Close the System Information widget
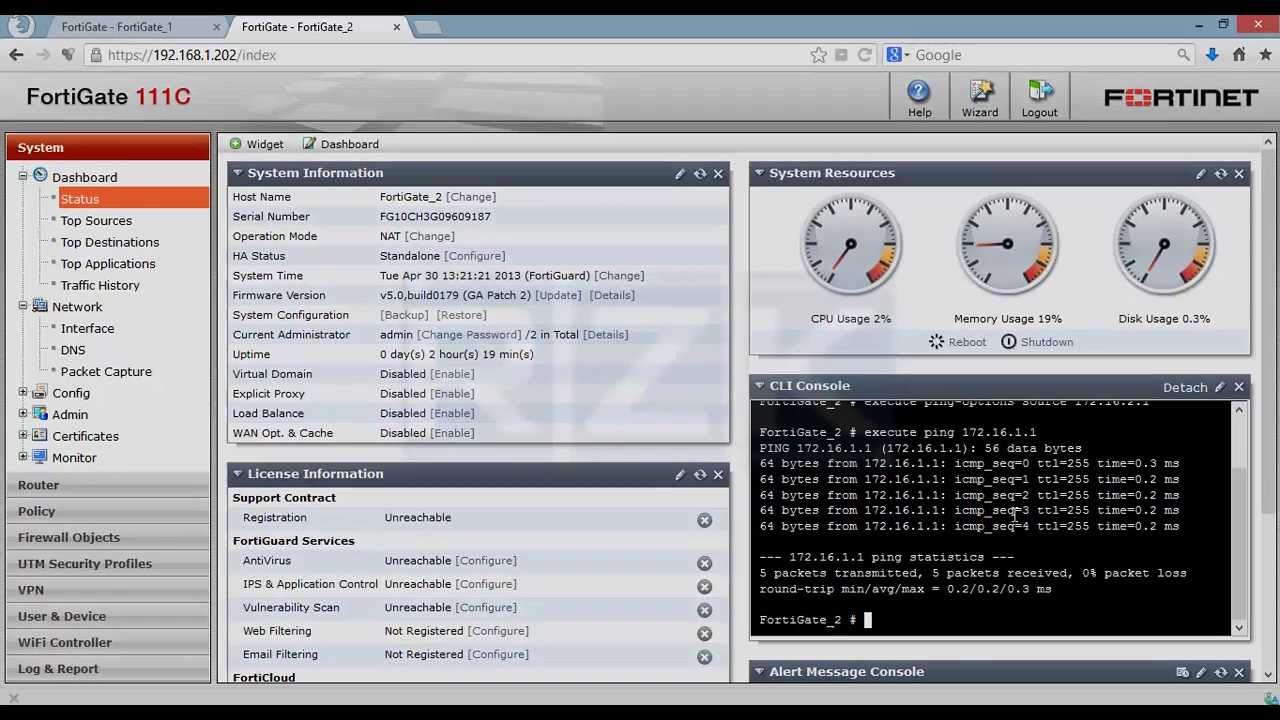The width and height of the screenshot is (1280, 720). pos(718,174)
